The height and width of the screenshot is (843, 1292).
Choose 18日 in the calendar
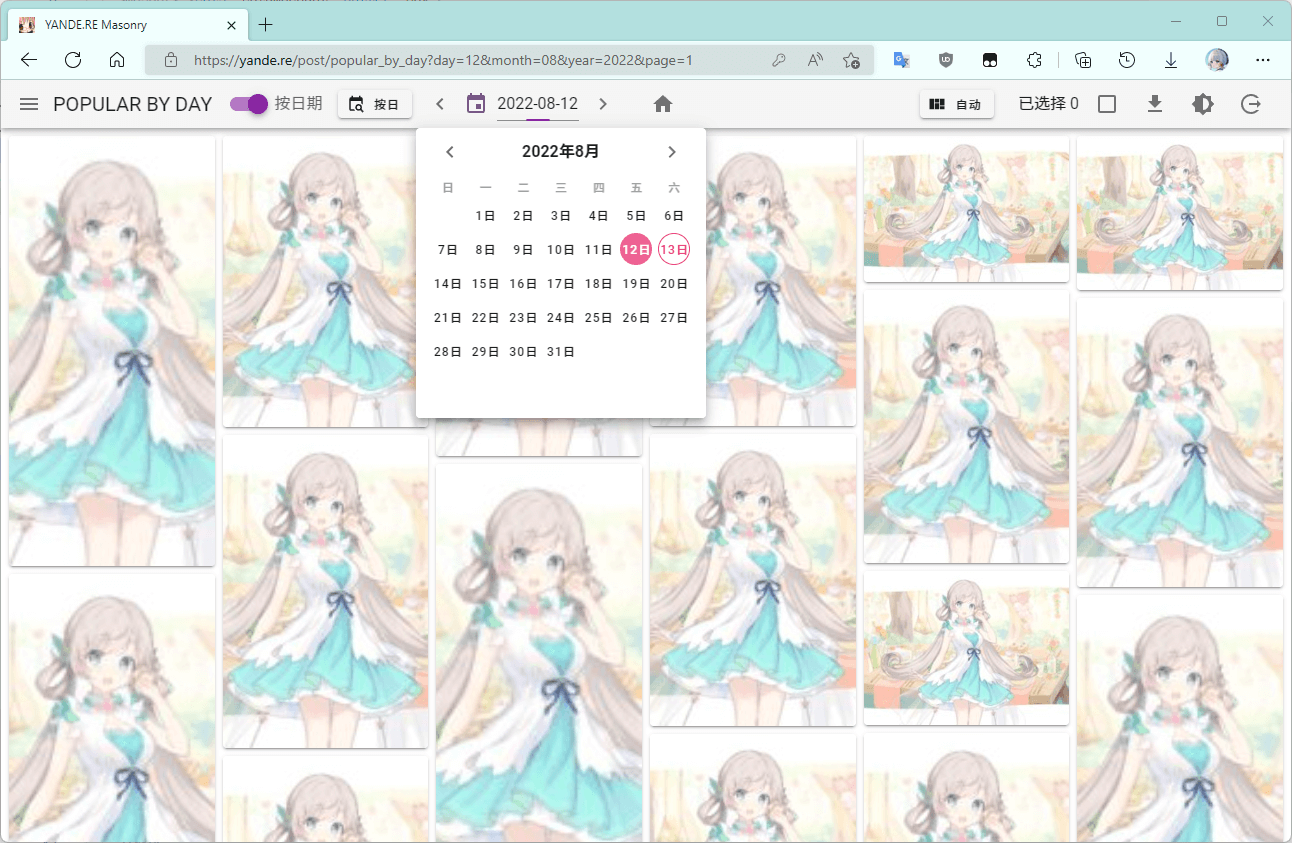pyautogui.click(x=599, y=284)
